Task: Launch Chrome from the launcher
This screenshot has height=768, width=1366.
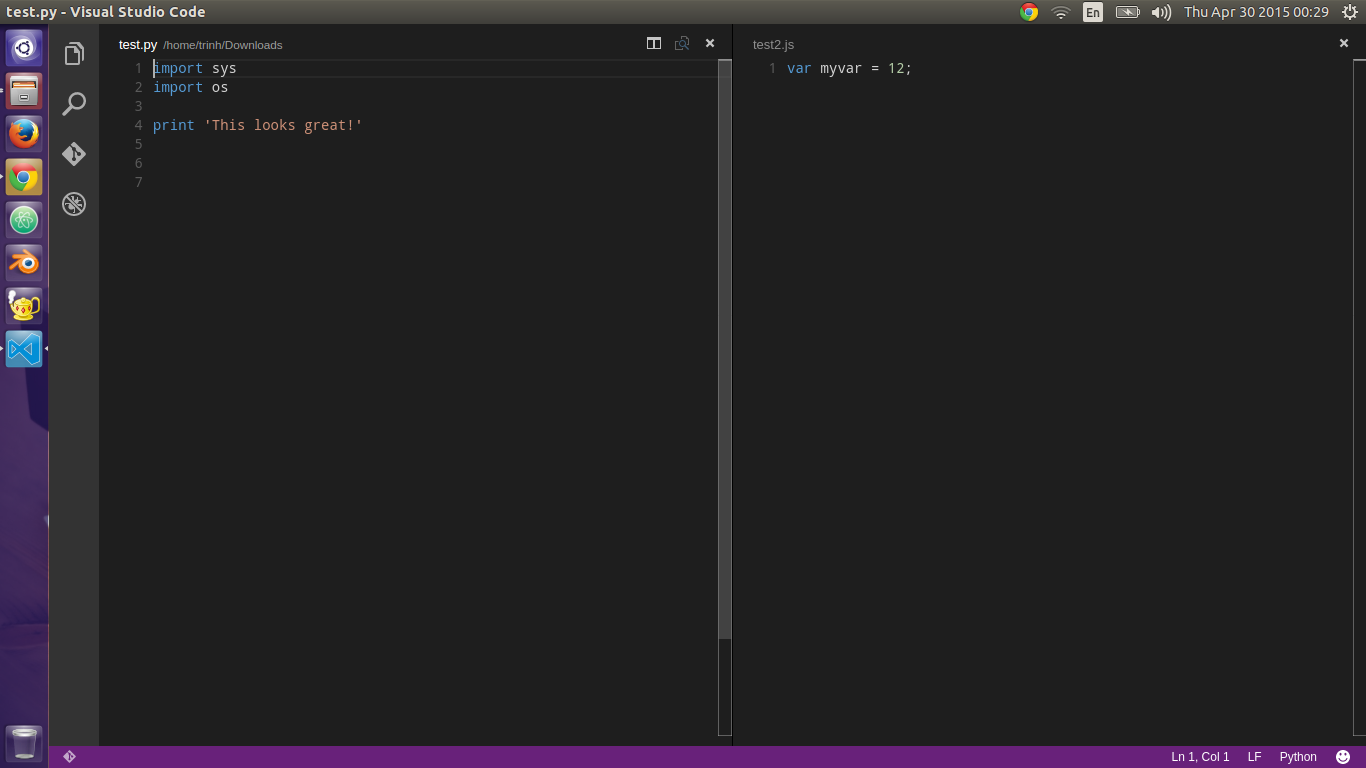Action: click(x=24, y=177)
